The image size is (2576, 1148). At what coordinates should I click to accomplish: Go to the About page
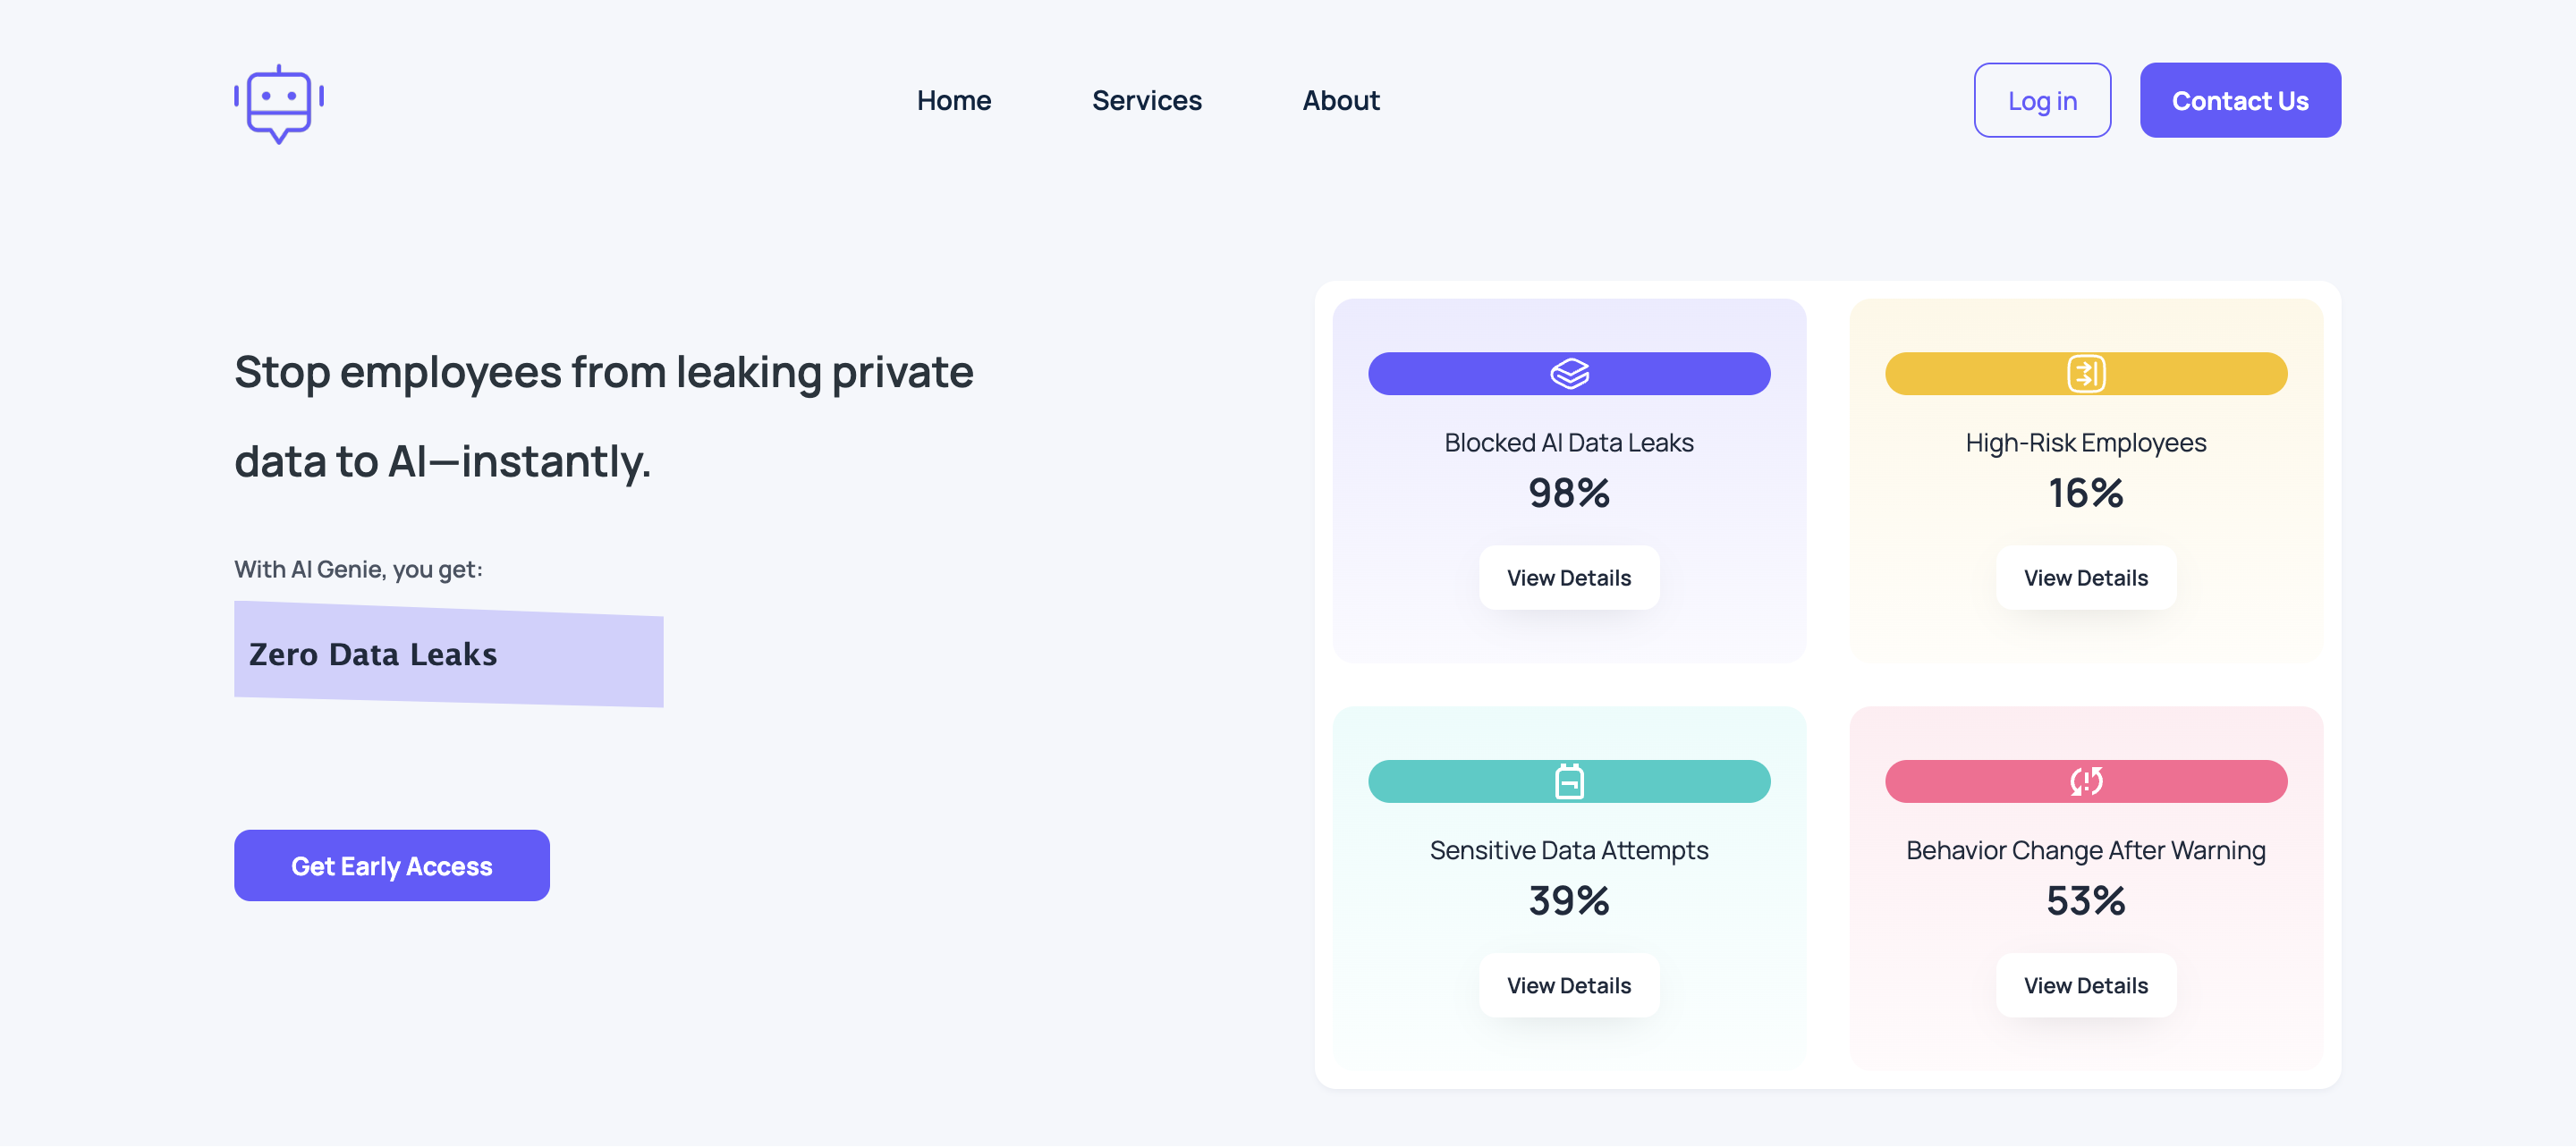click(1340, 101)
